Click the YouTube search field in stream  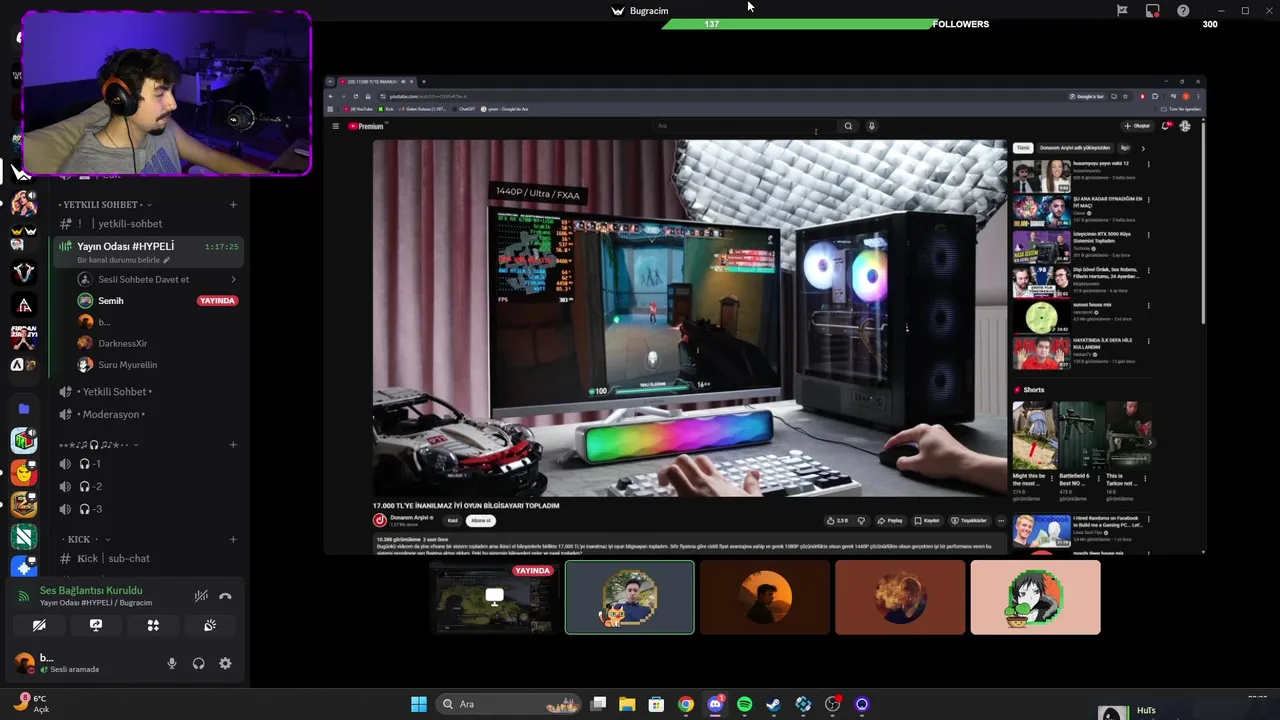click(745, 126)
